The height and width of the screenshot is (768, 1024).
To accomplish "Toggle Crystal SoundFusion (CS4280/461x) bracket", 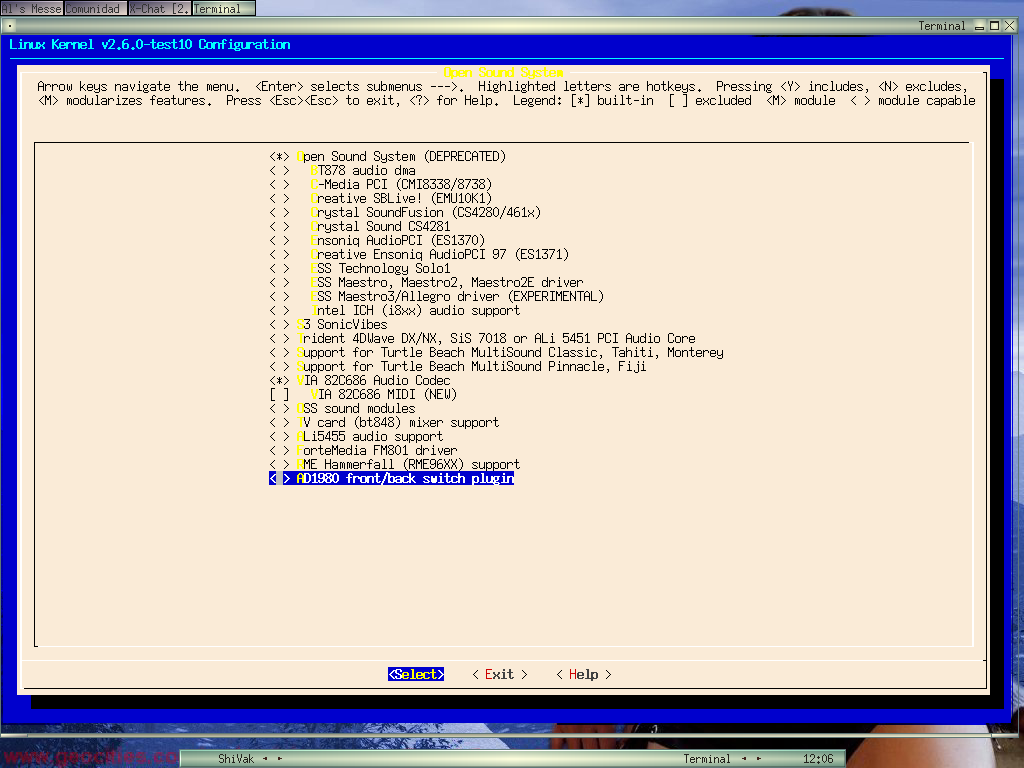I will tap(280, 213).
